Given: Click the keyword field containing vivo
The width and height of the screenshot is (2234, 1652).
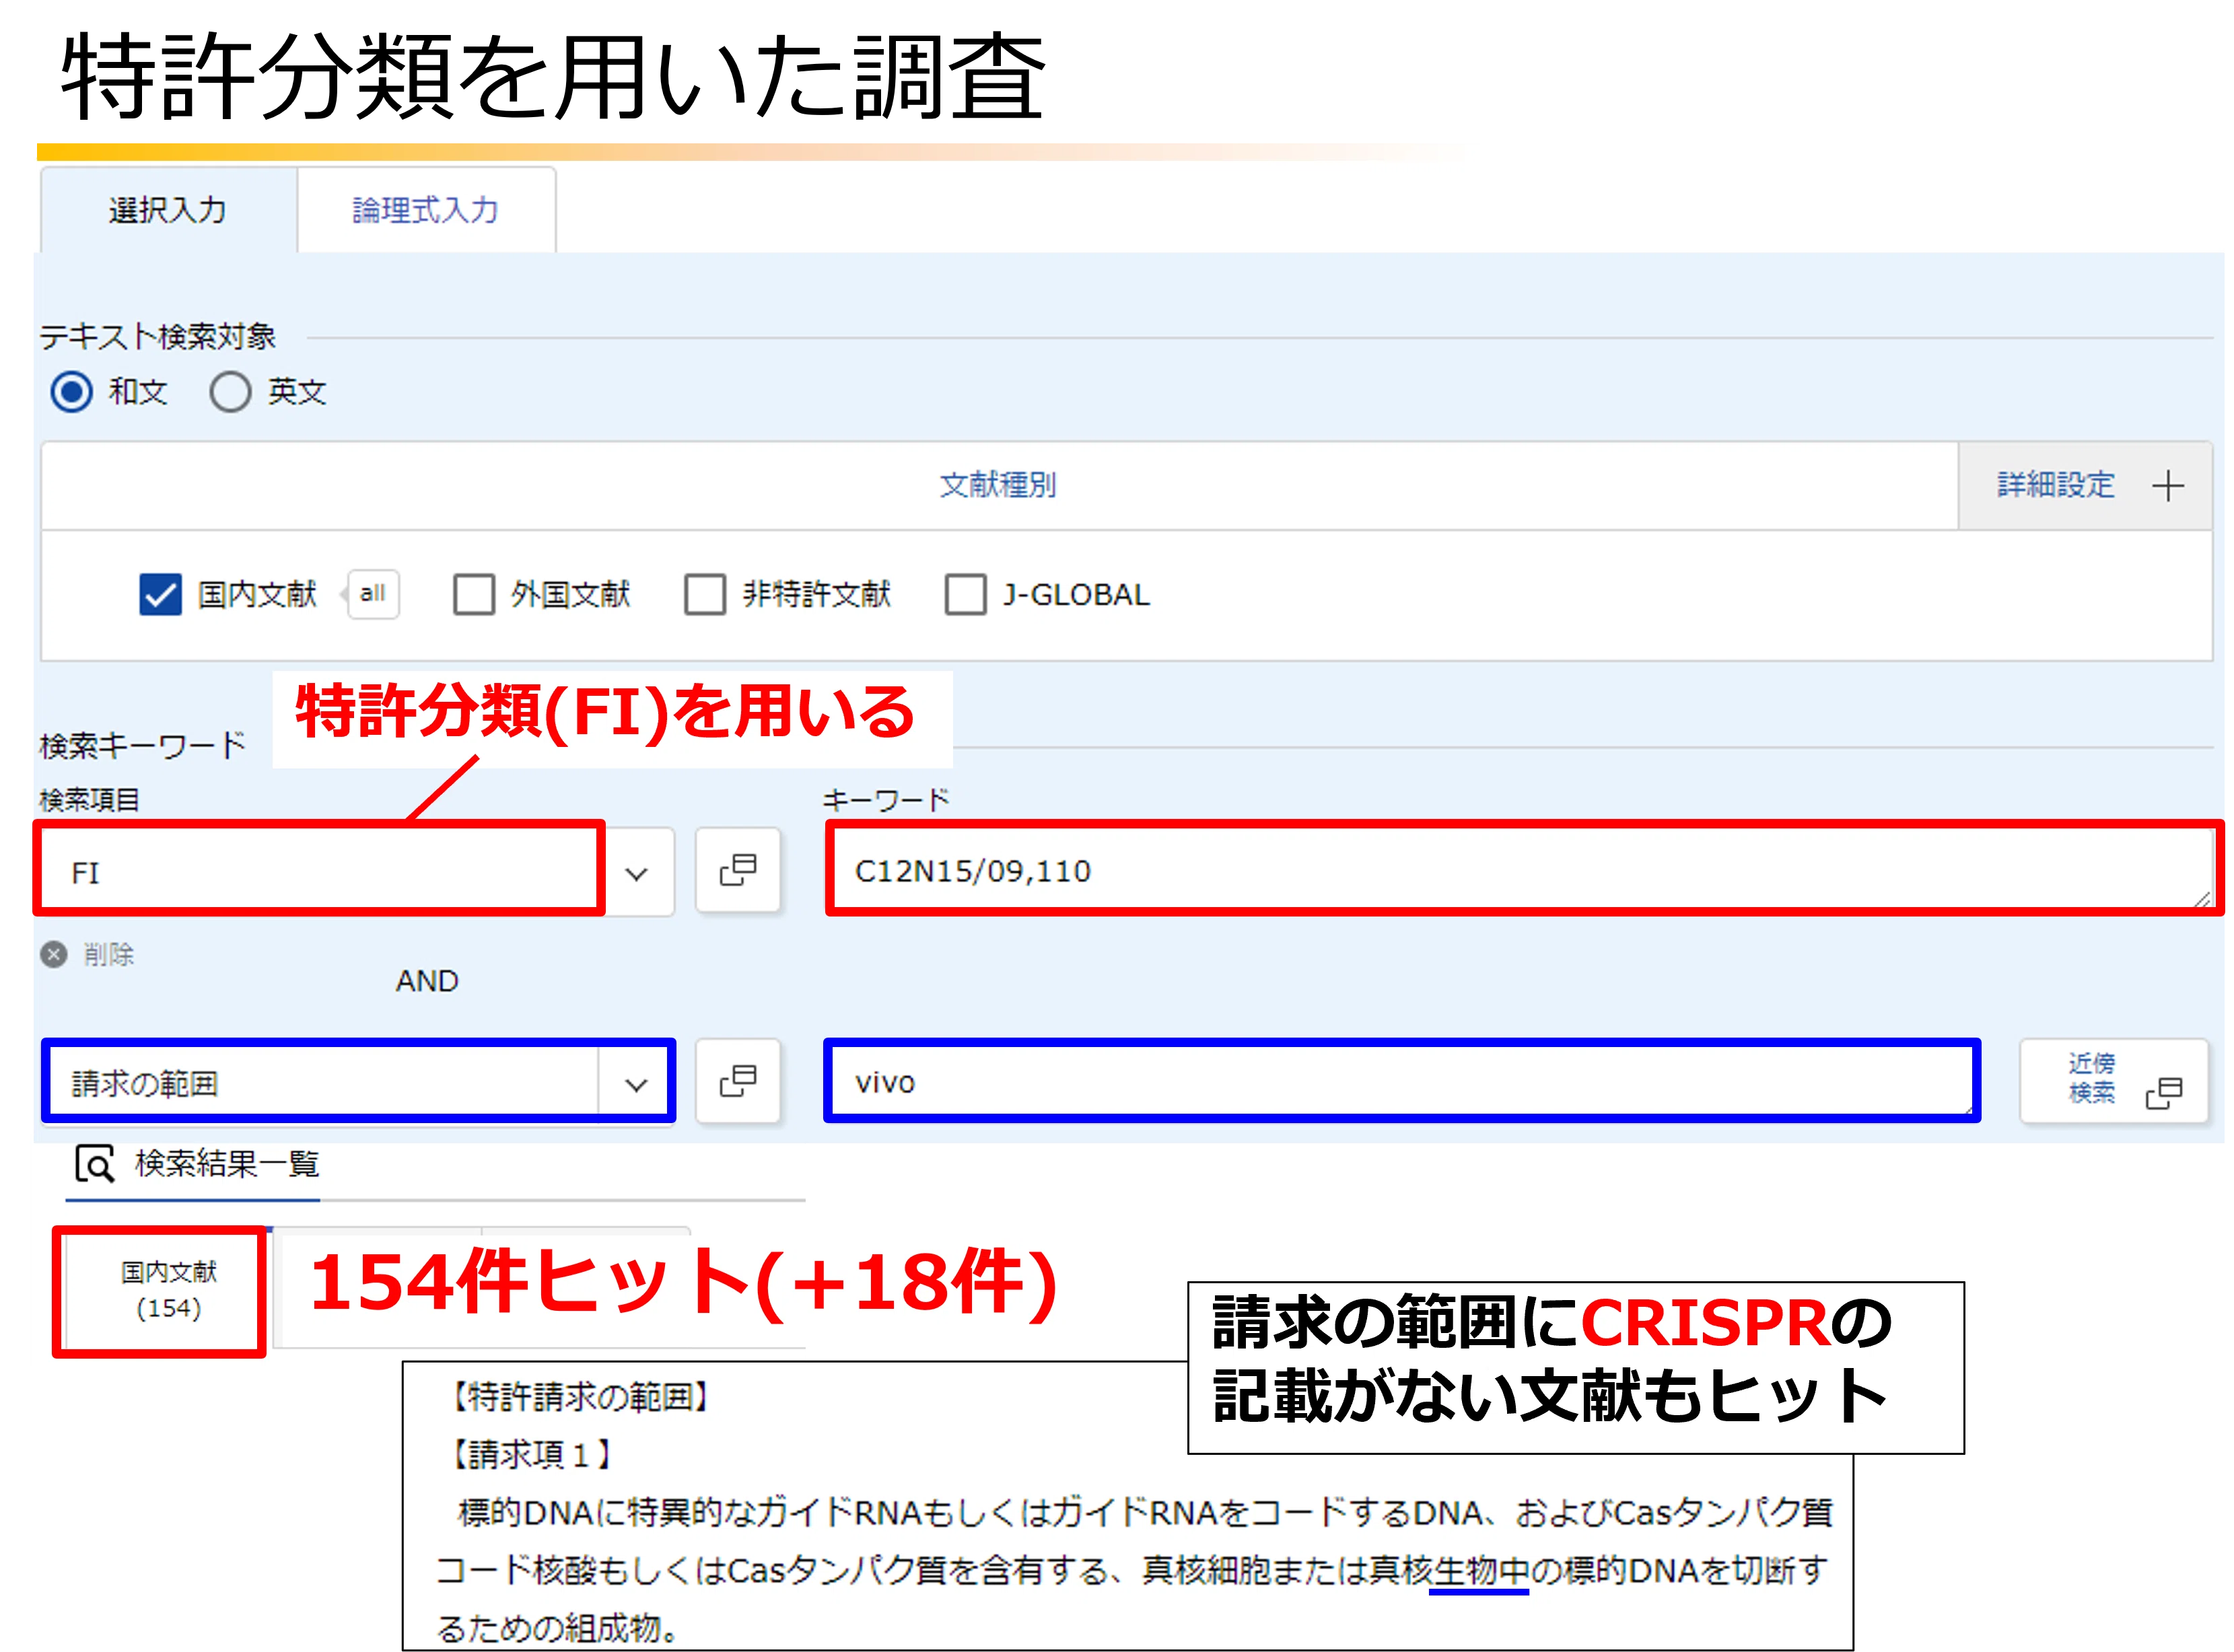Looking at the screenshot, I should [1403, 1082].
